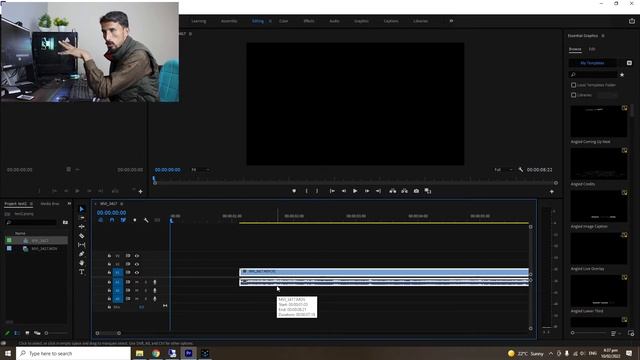Open playback resolution Full dropdown

pos(503,169)
